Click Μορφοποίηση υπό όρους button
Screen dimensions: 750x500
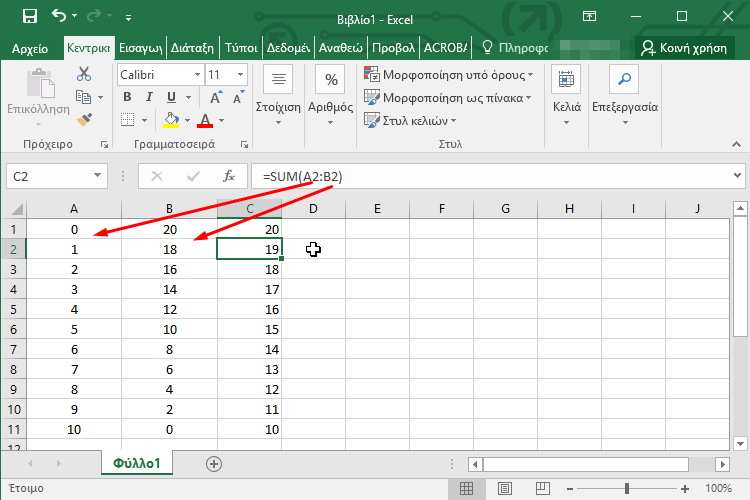click(450, 75)
